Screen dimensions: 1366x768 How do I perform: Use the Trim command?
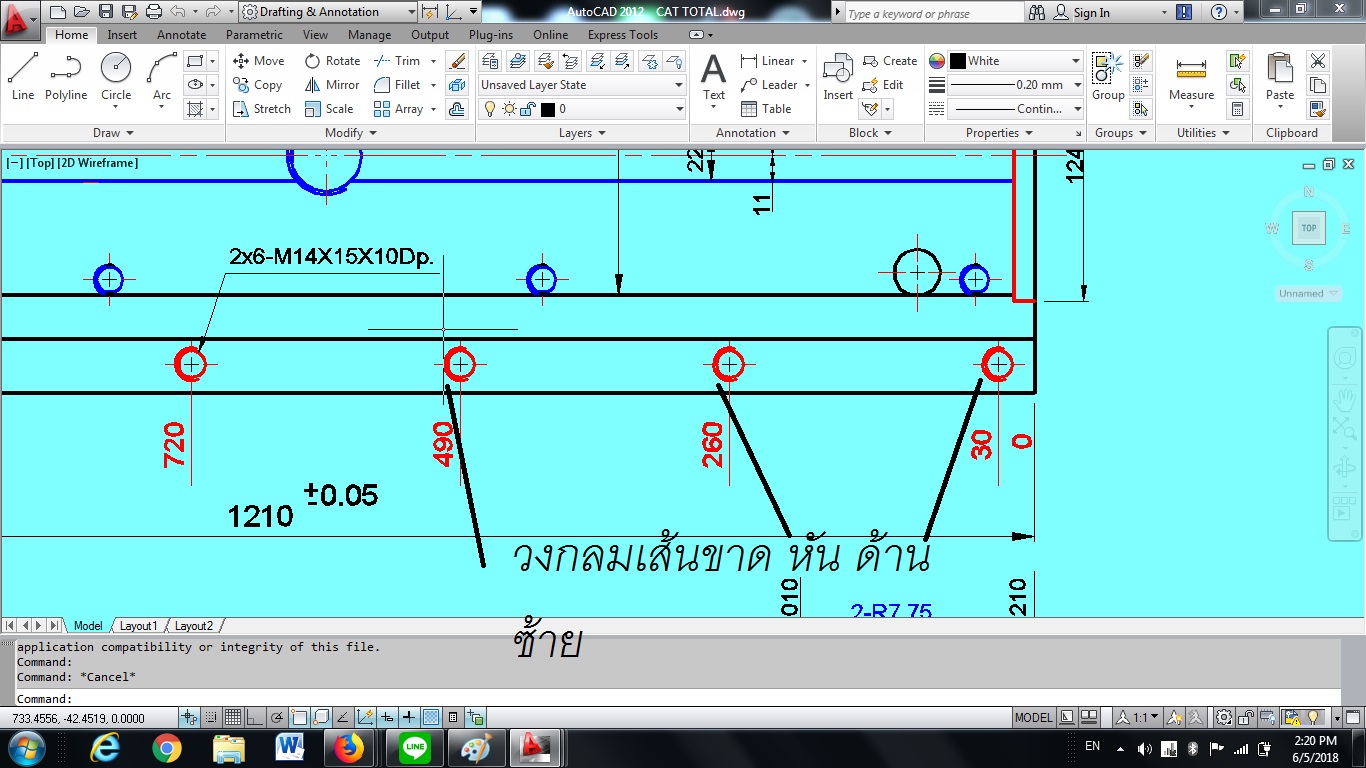click(397, 61)
